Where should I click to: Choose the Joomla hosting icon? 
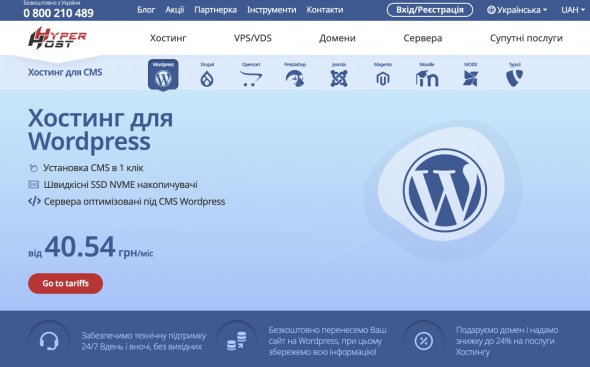[x=339, y=75]
